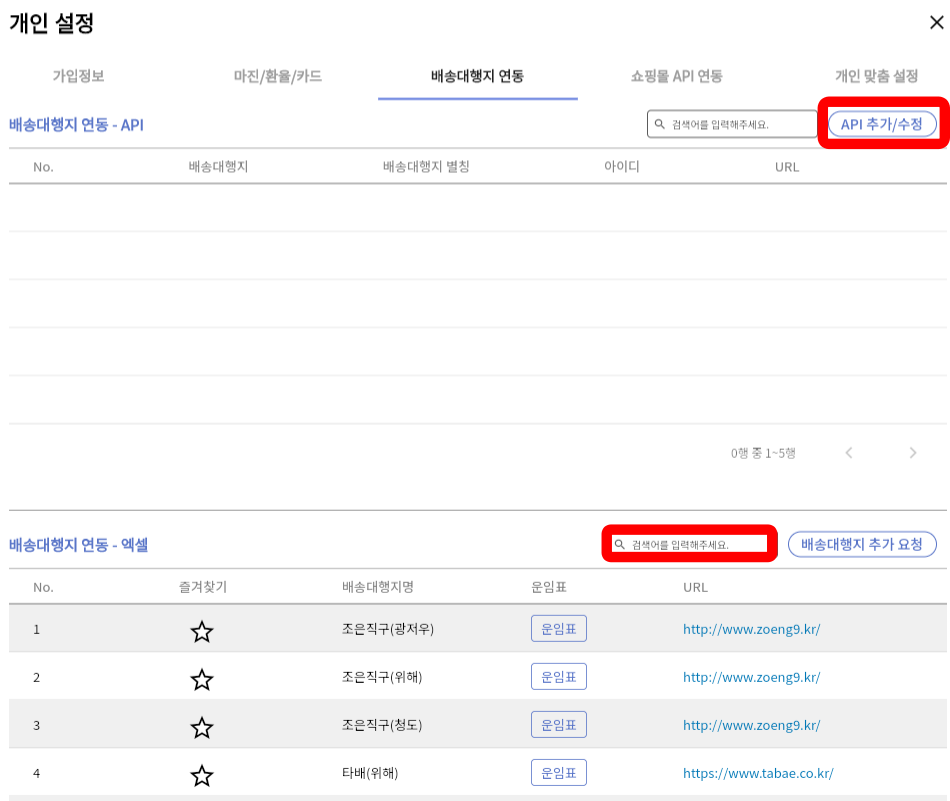Mark 조은직구(청도) as favorite
Image resolution: width=950 pixels, height=801 pixels.
(202, 727)
